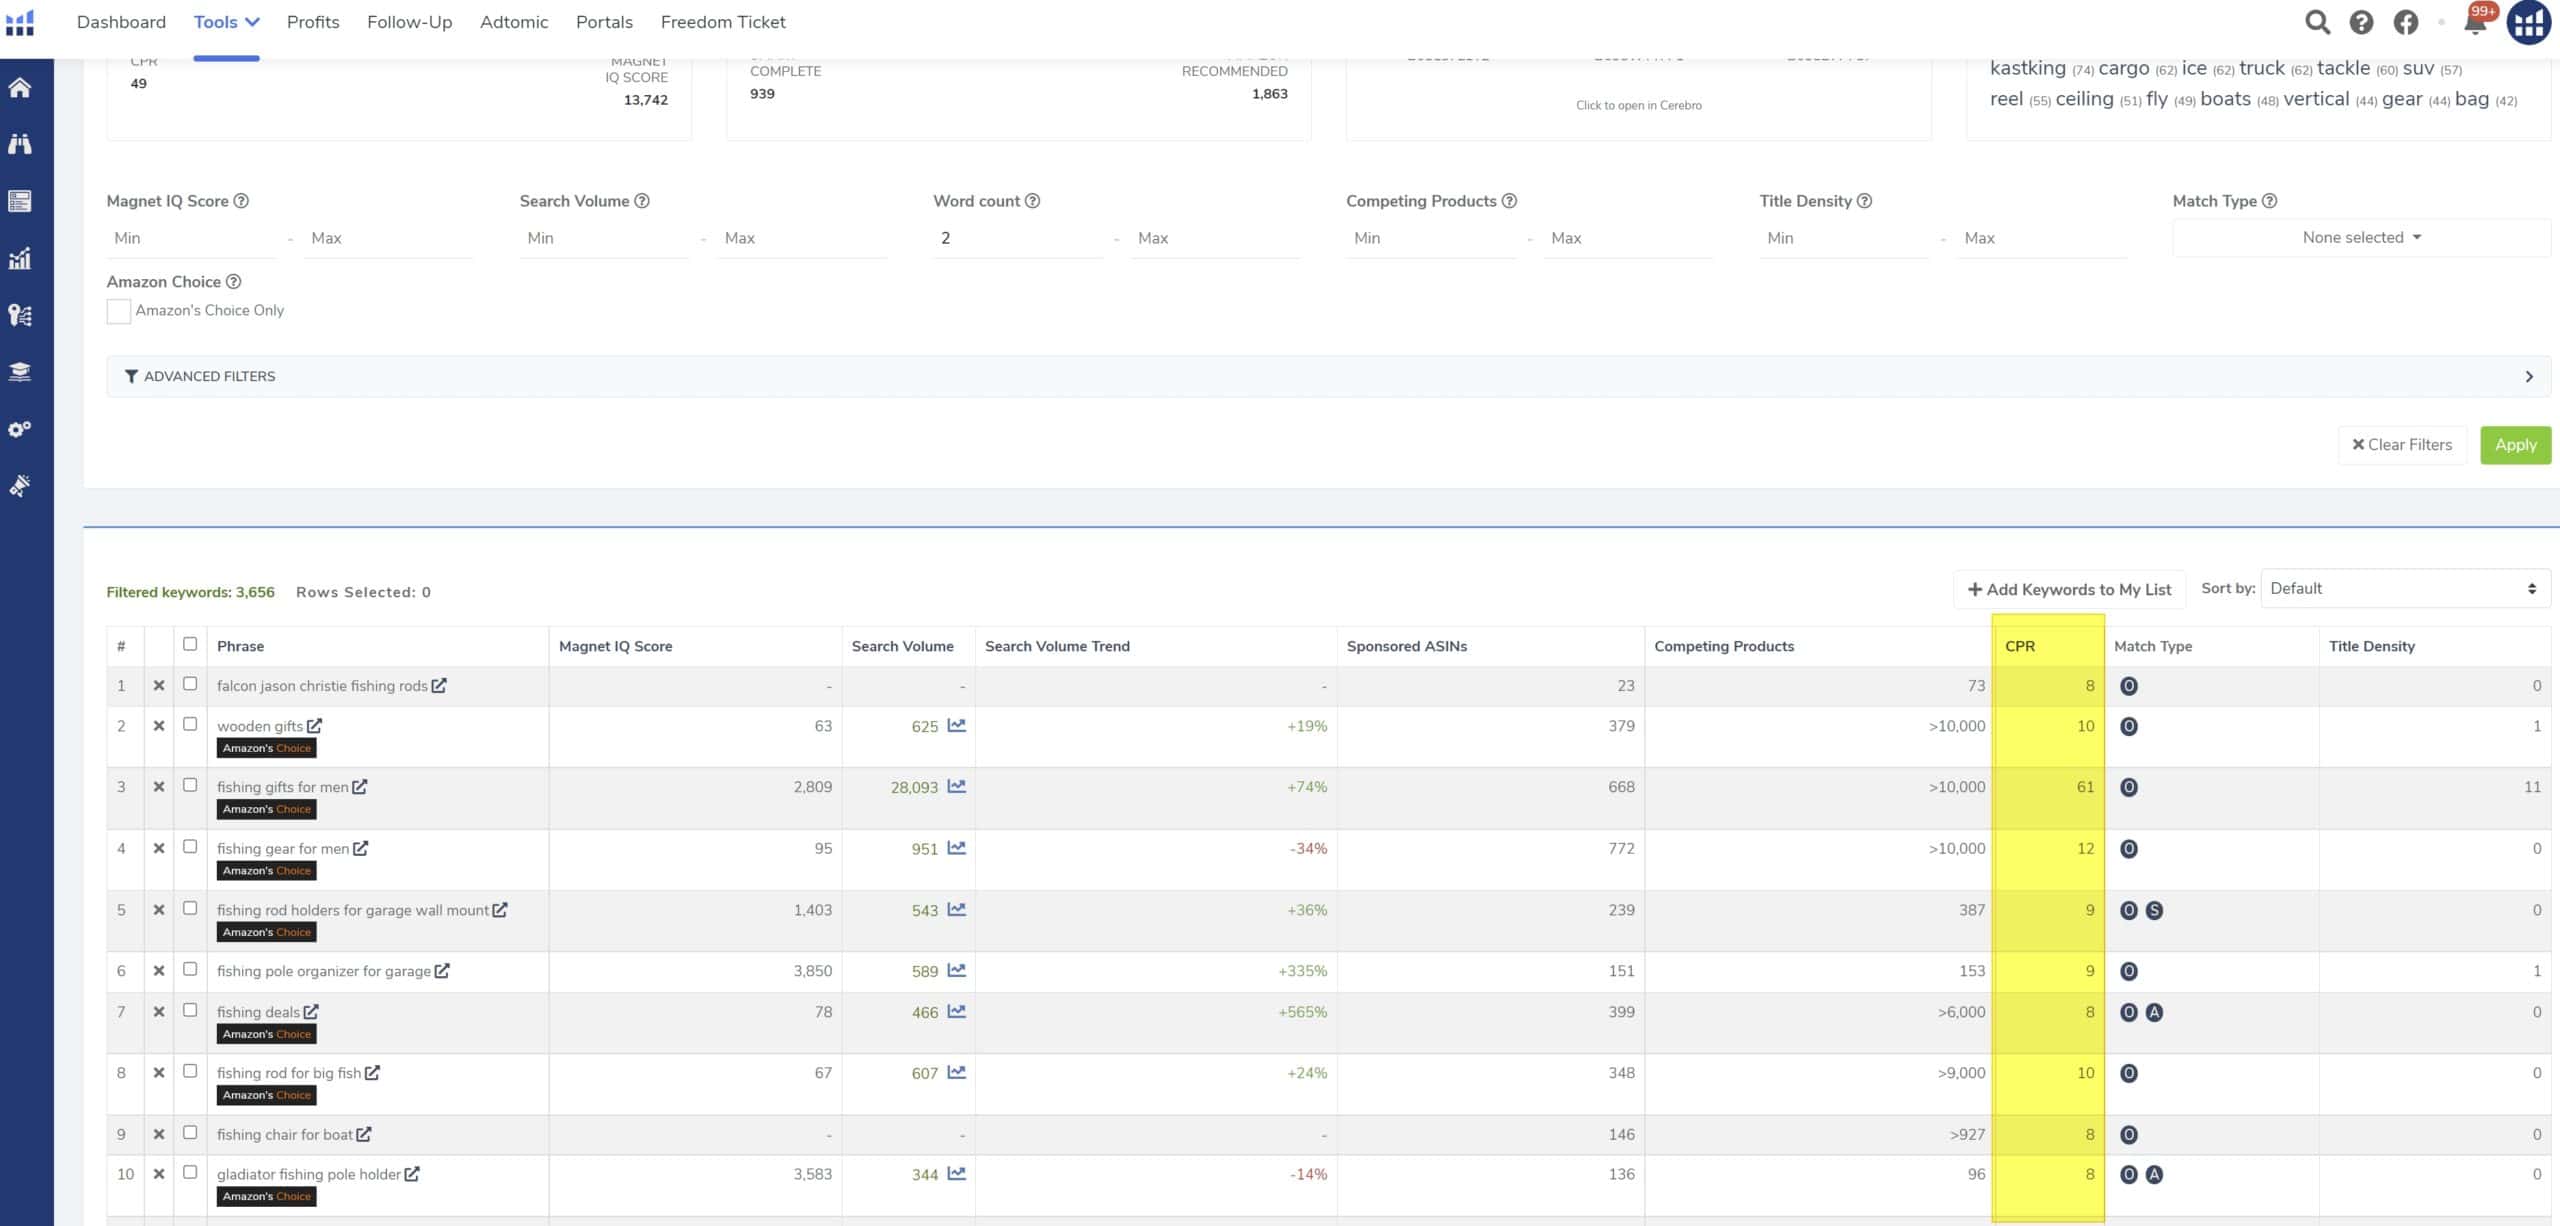View trend chart for wooden gifts row
The image size is (2560, 1226).
click(957, 726)
